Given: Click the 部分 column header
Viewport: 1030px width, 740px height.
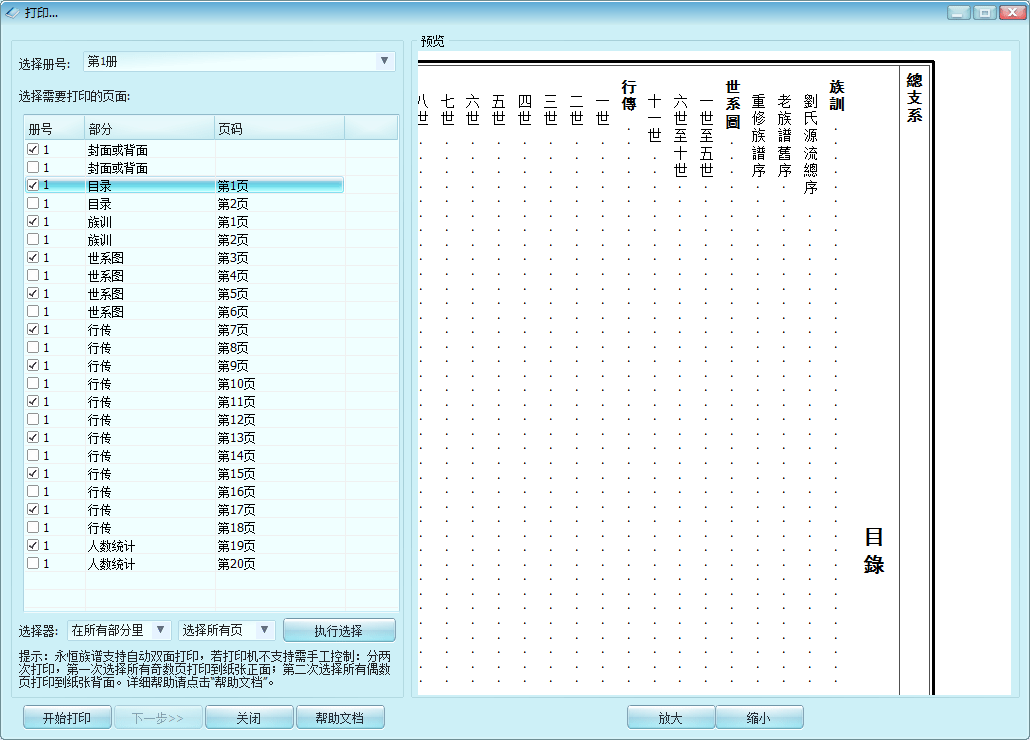Looking at the screenshot, I should tap(150, 129).
